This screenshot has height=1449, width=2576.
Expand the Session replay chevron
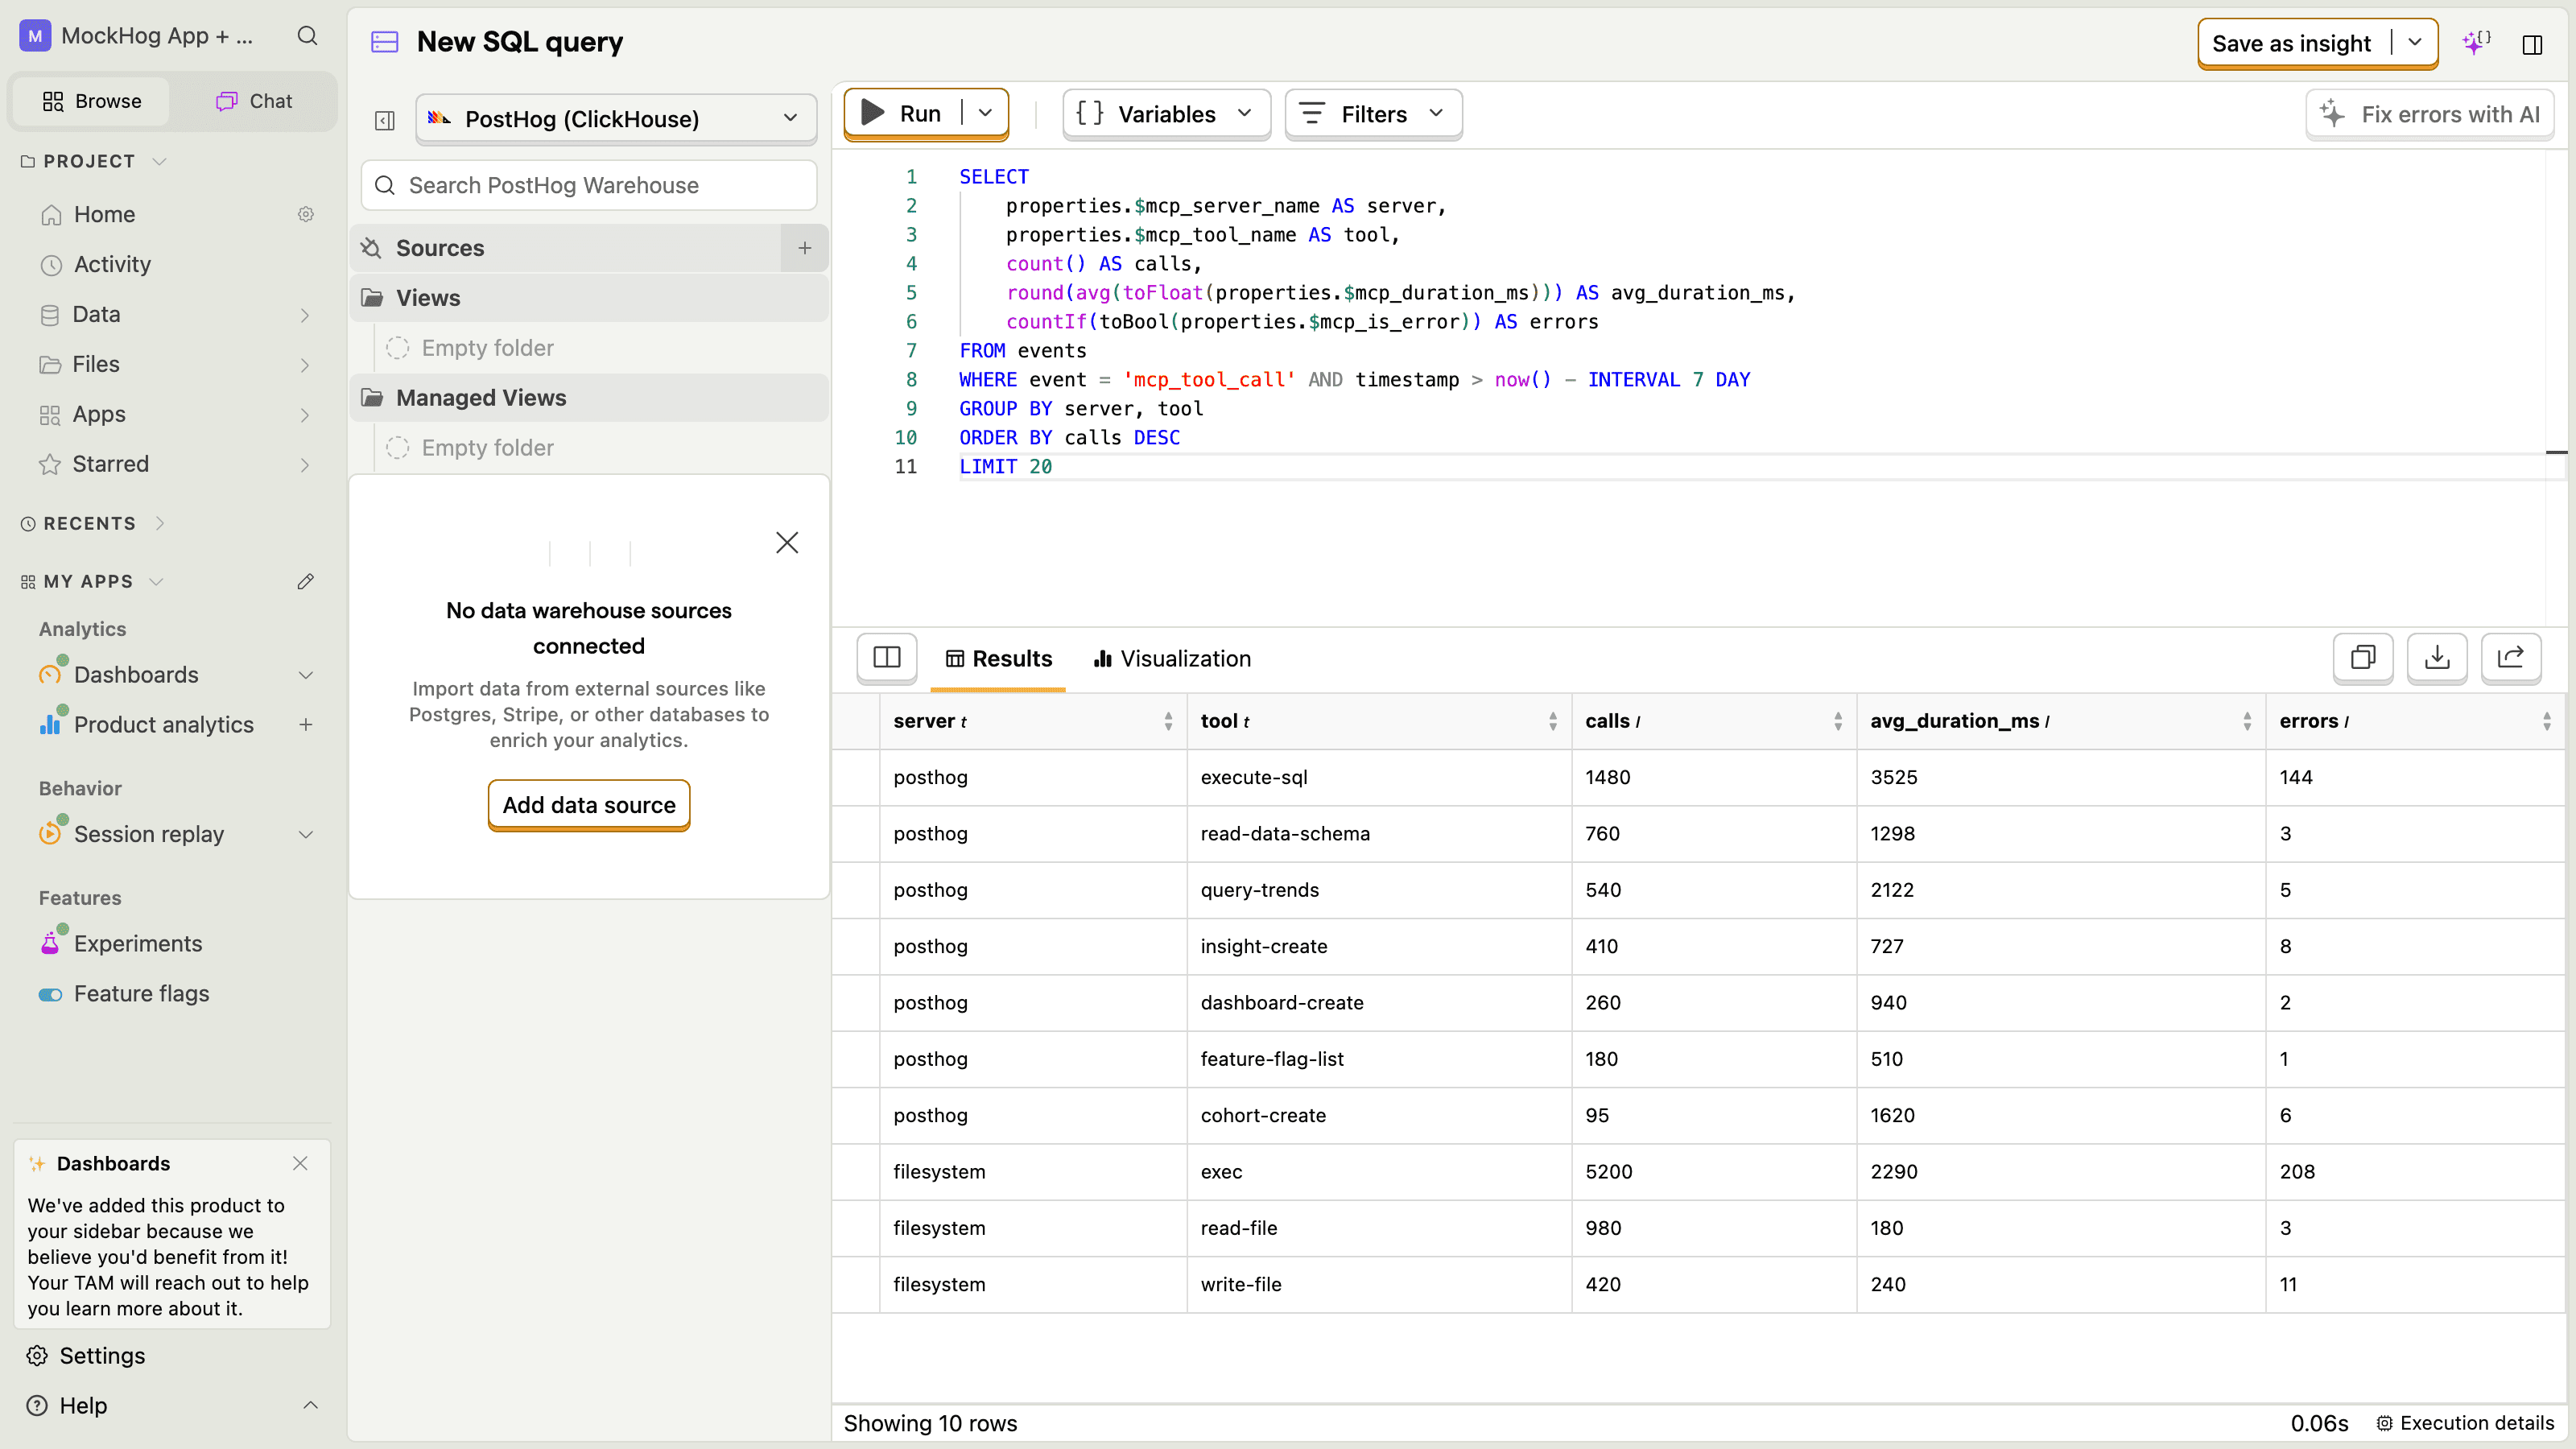(x=306, y=834)
